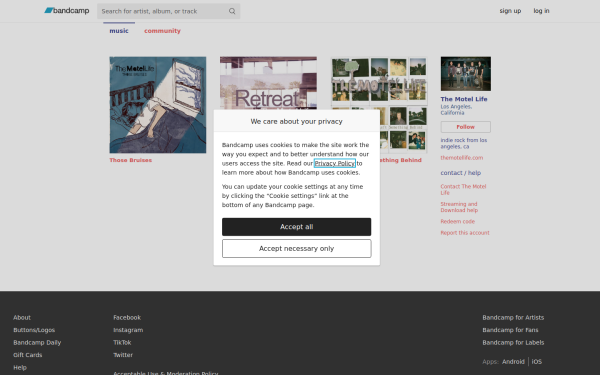Click The Motel Life artist name
This screenshot has width=600, height=375.
464,99
